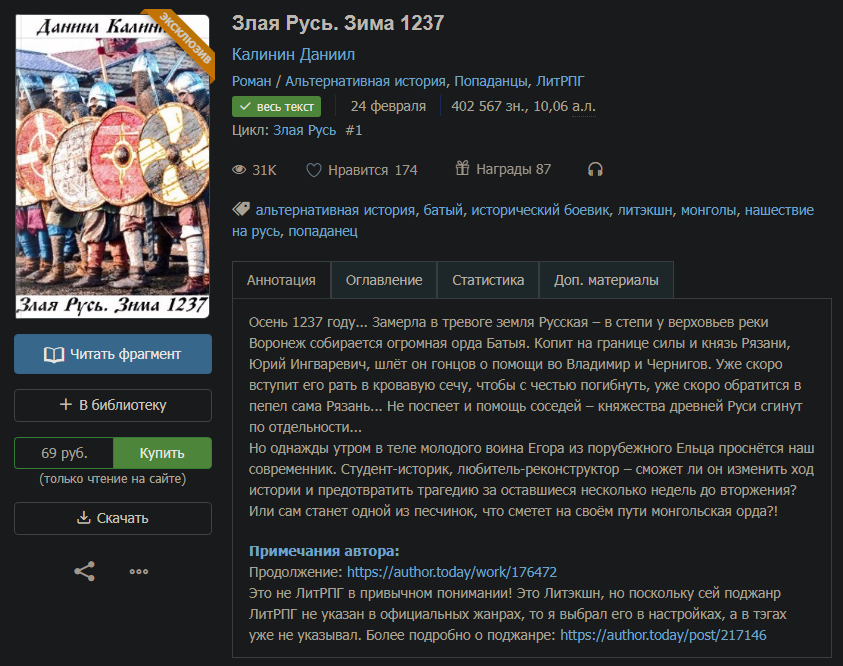Open the Statistics tab
The width and height of the screenshot is (843, 666).
tap(488, 280)
